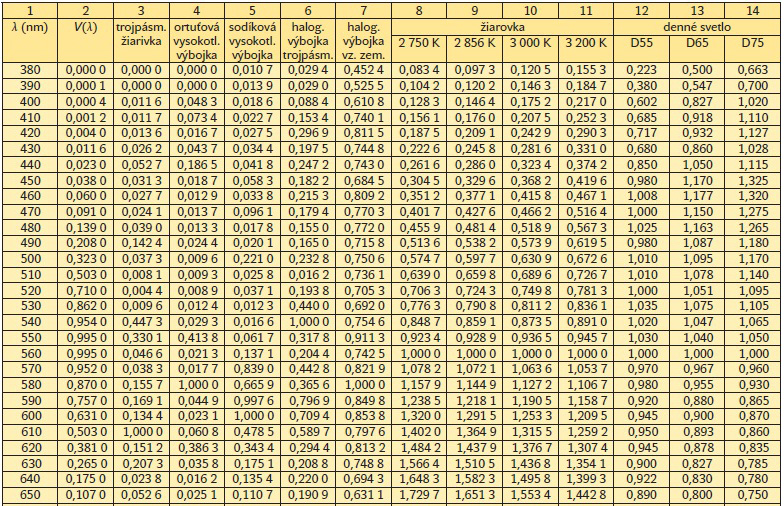Click the cell '0,478 5'
The height and width of the screenshot is (506, 784).
(x=252, y=432)
